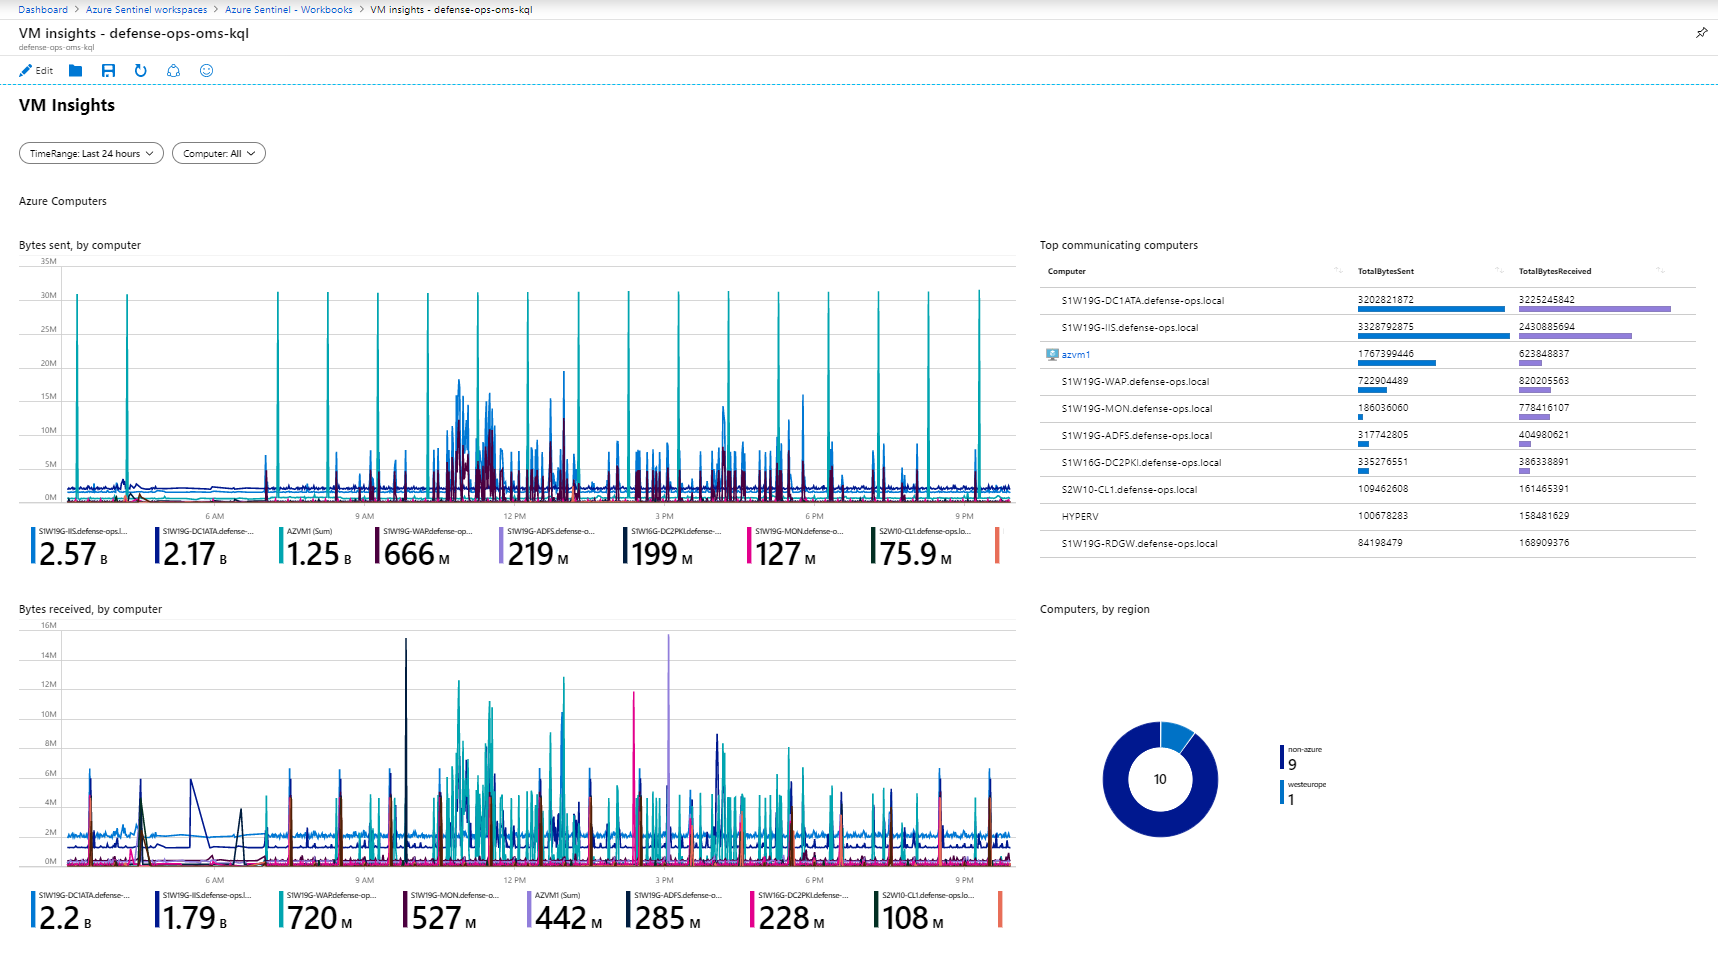This screenshot has width=1718, height=957.
Task: Save the workbook with floppy icon
Action: (108, 71)
